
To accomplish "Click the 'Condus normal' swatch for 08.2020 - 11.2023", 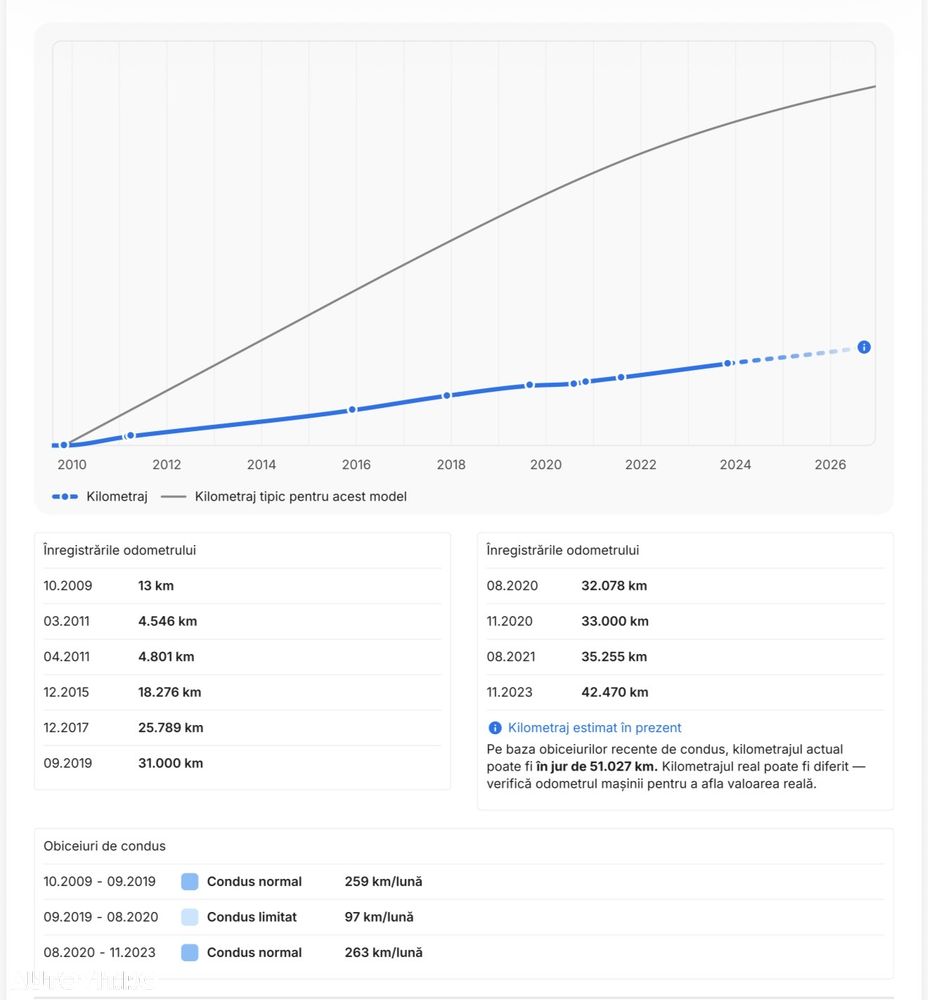I will click(x=189, y=953).
